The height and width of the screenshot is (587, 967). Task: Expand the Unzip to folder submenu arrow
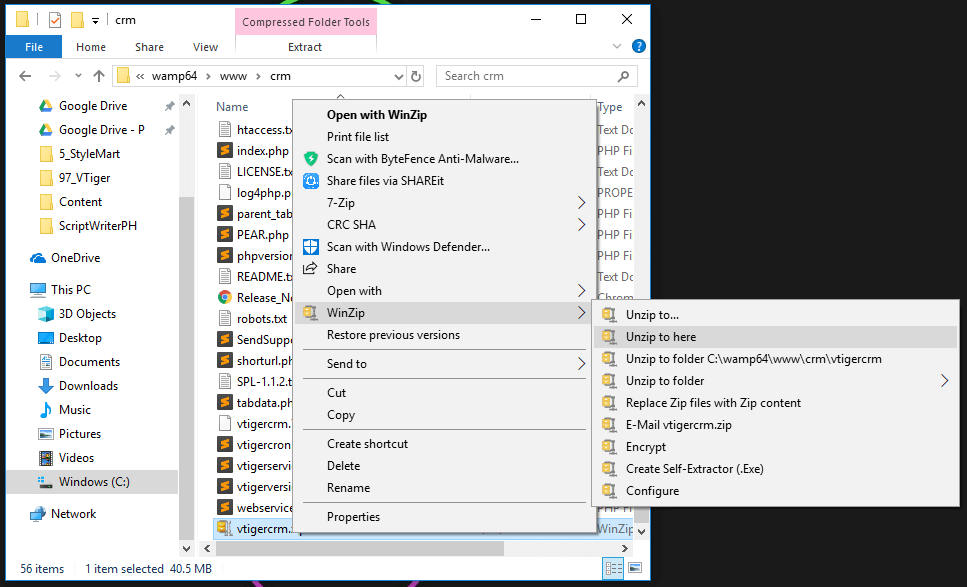click(944, 381)
